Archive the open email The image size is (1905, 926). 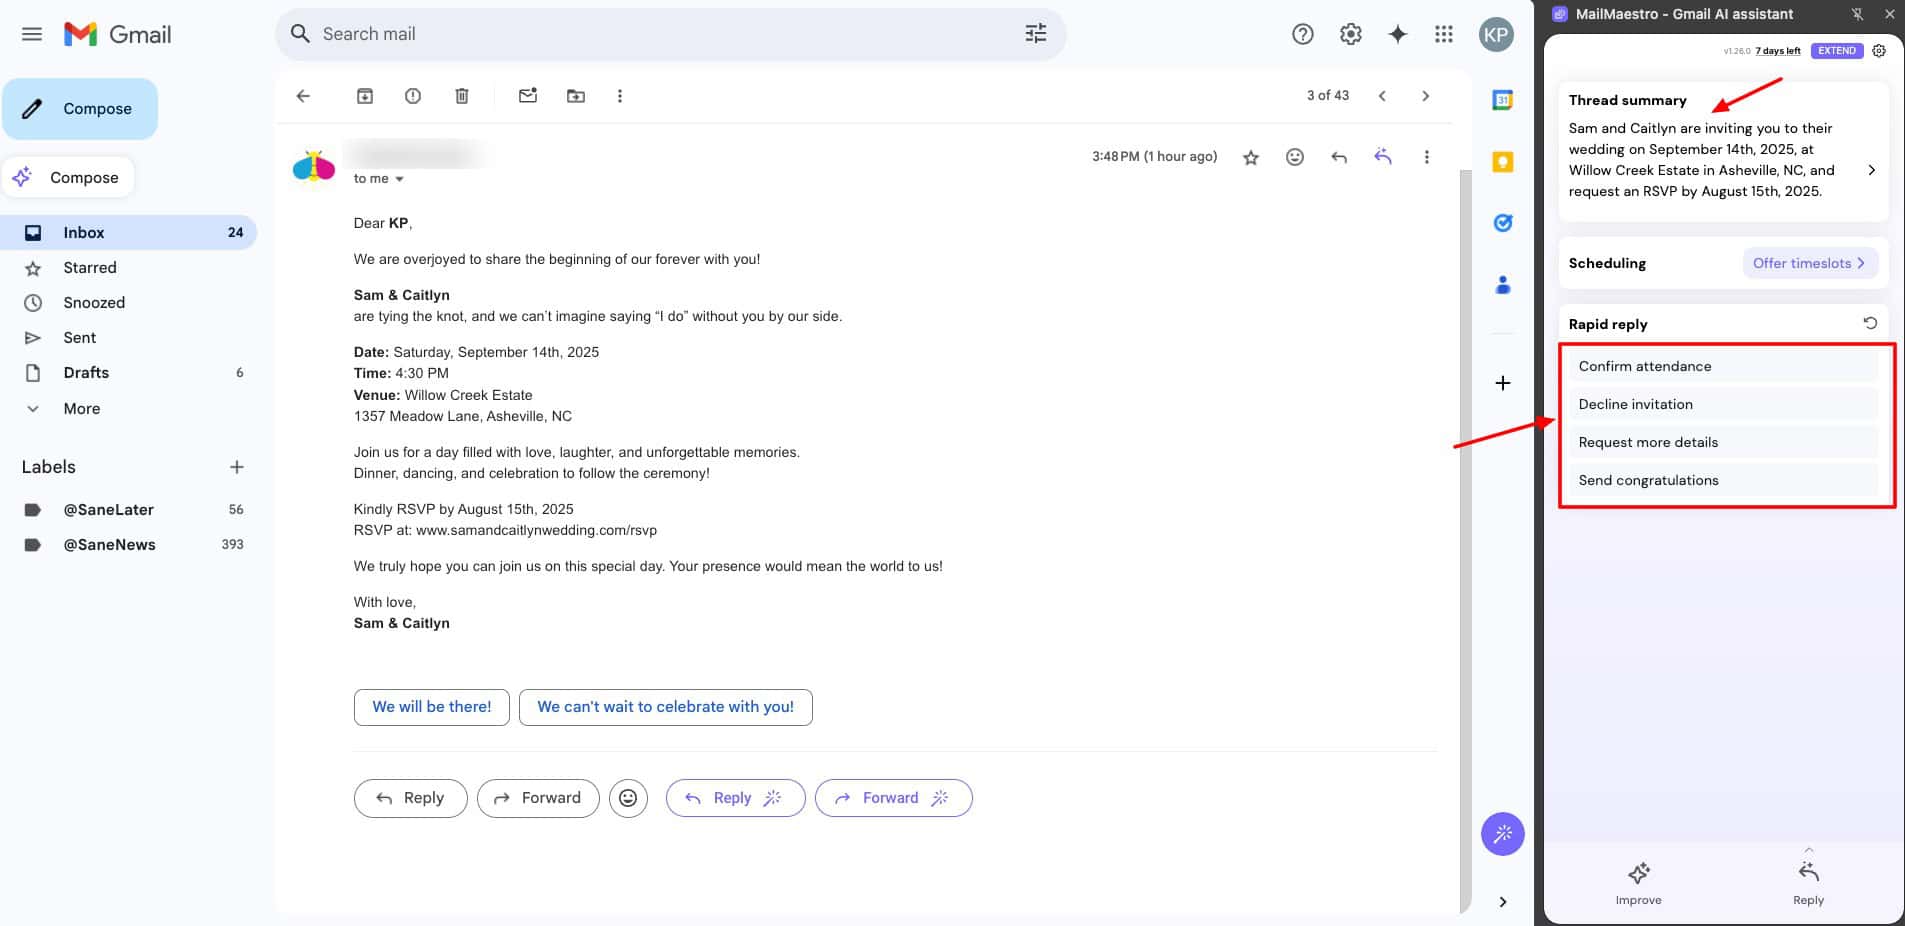(365, 96)
